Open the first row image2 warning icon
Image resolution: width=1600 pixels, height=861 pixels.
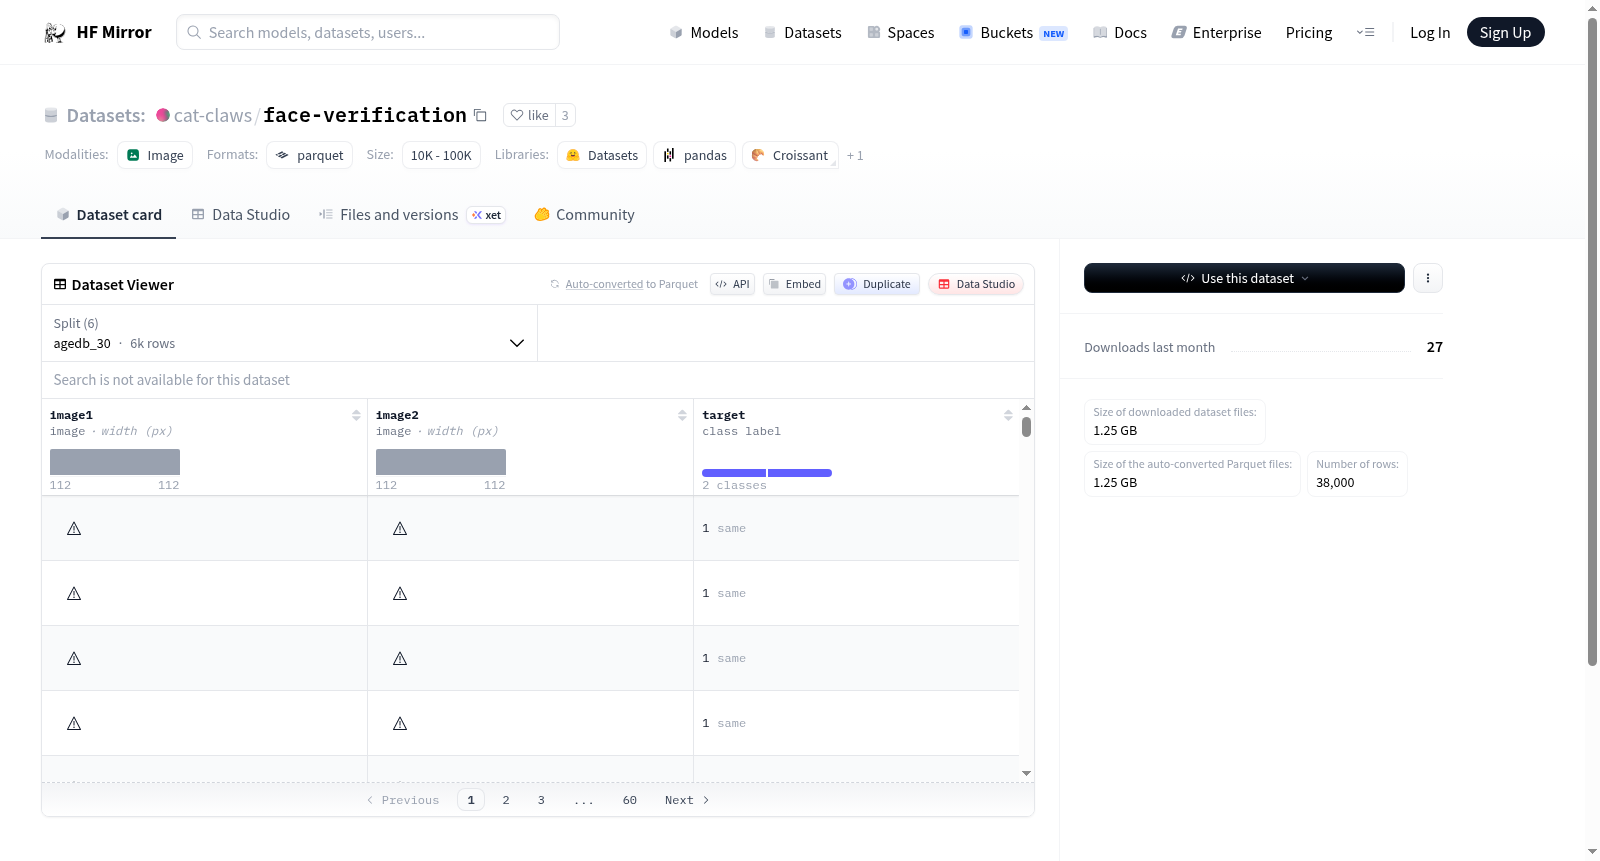click(x=400, y=528)
